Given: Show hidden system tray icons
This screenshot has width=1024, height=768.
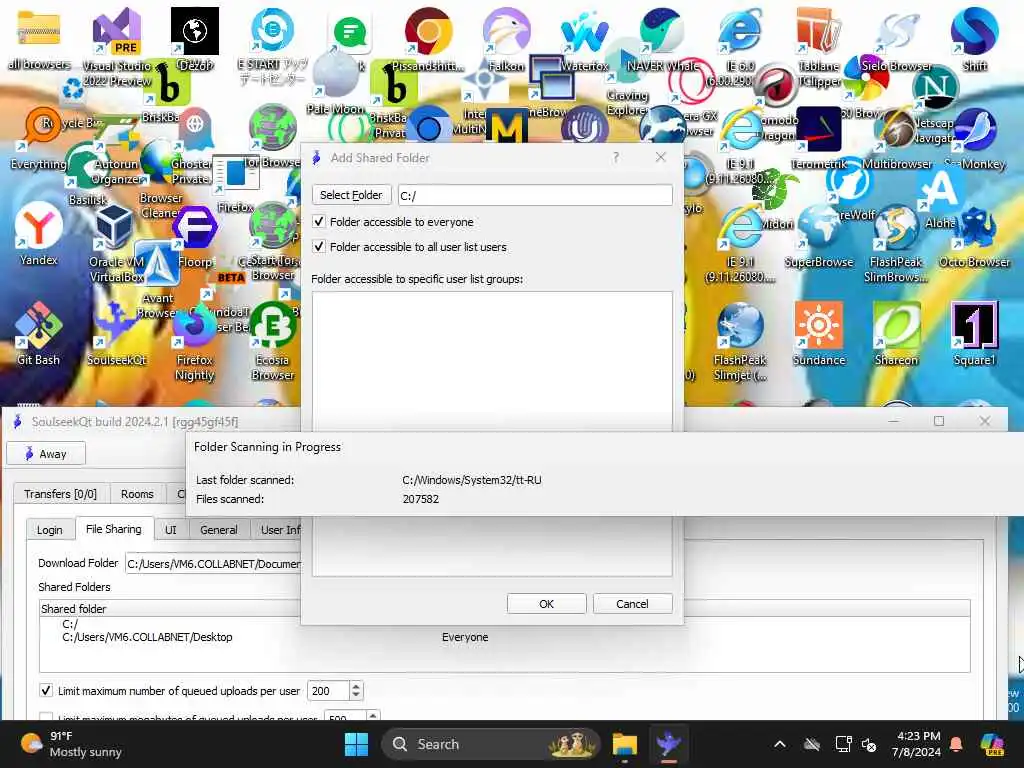Looking at the screenshot, I should pos(780,744).
